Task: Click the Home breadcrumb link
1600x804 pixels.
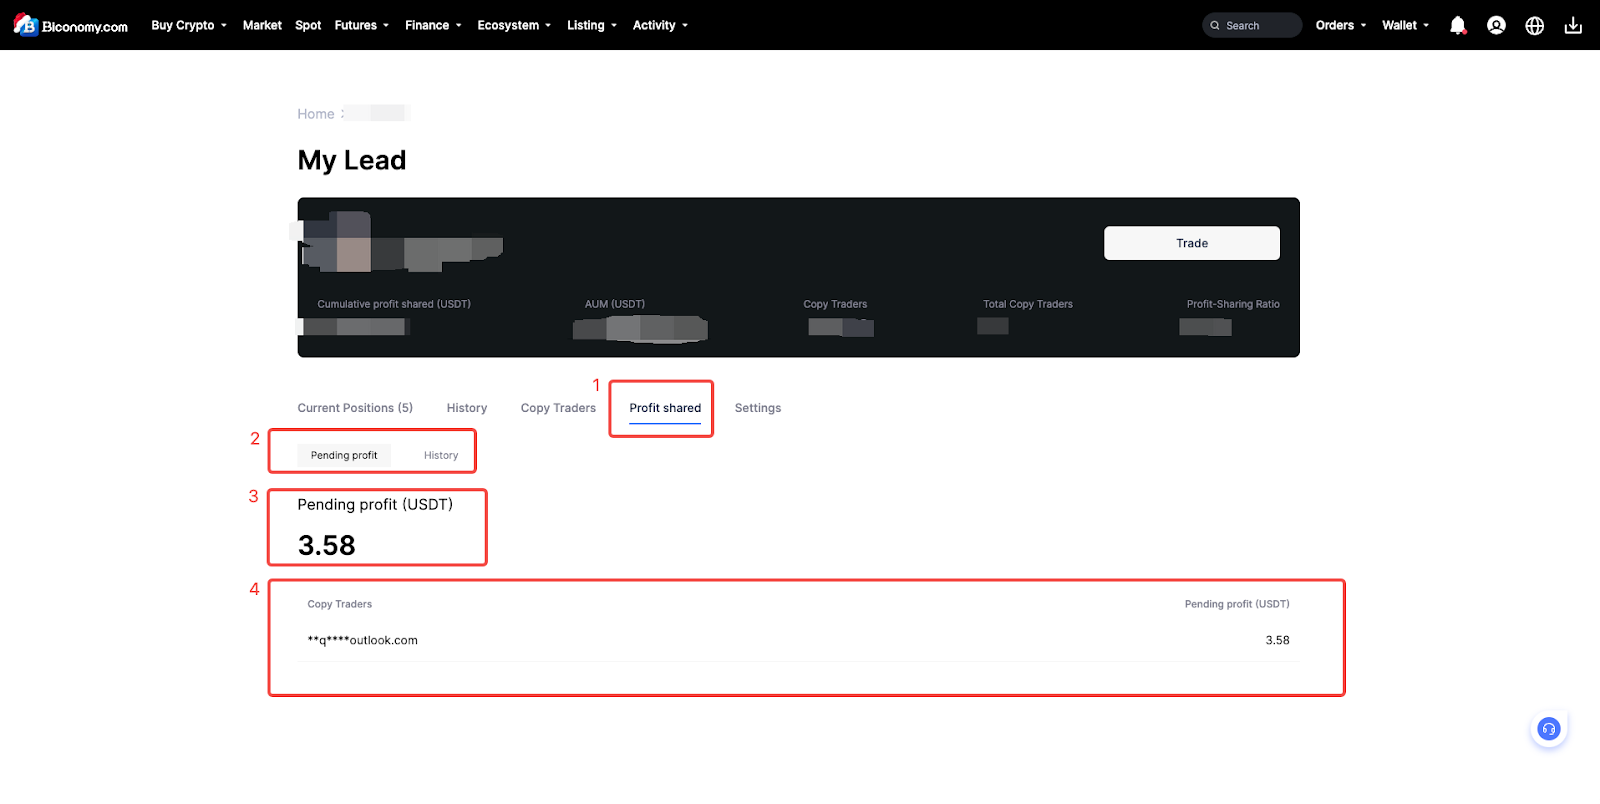Action: (316, 114)
